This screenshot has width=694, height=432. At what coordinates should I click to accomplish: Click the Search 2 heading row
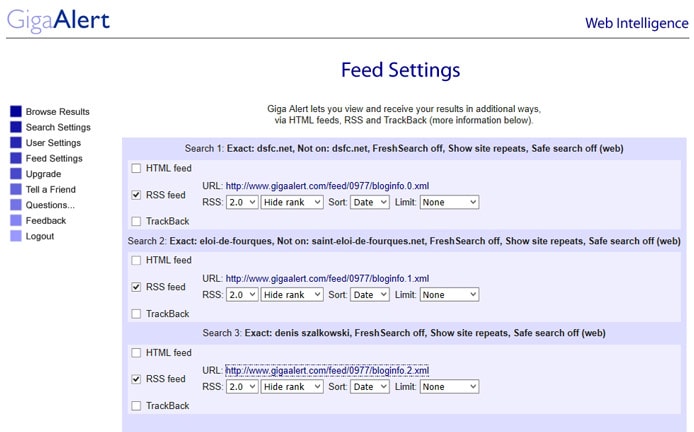[x=404, y=241]
